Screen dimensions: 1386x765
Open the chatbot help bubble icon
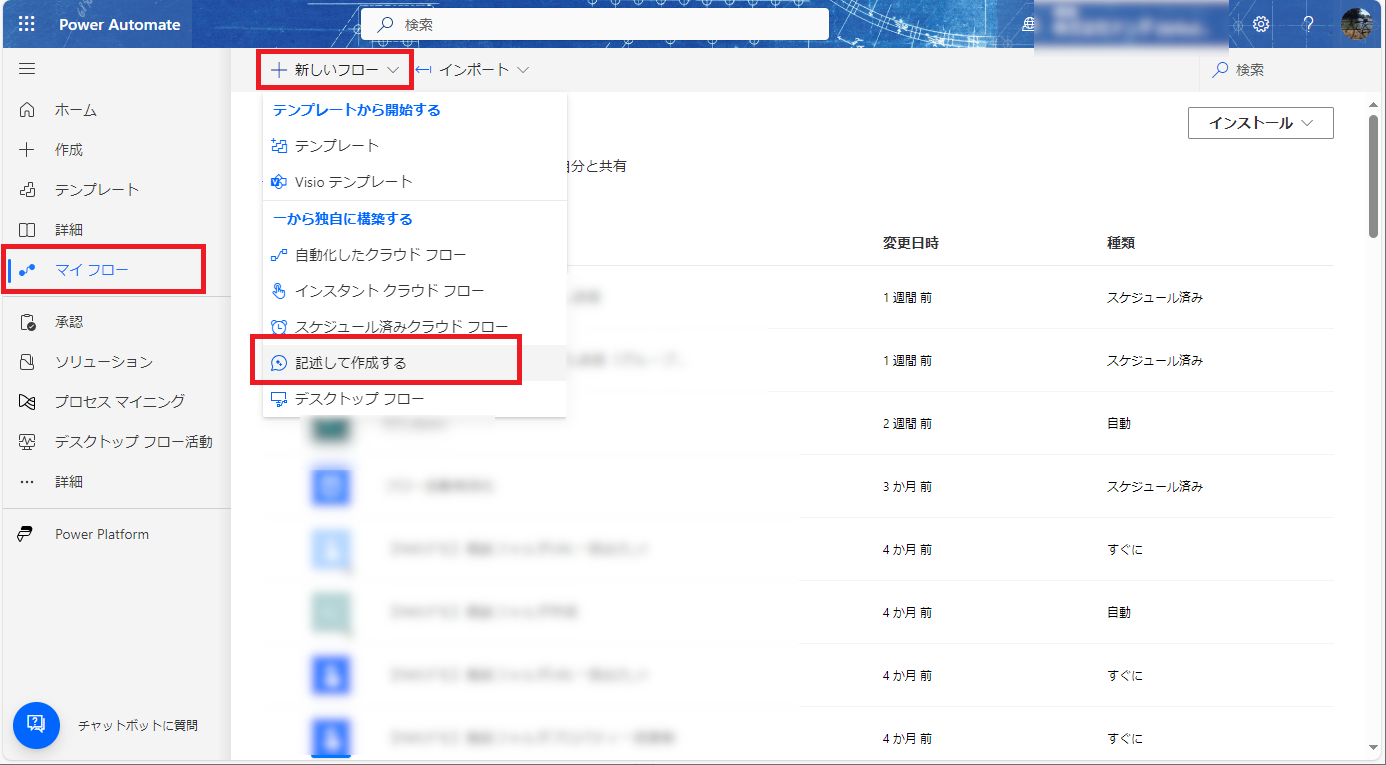pyautogui.click(x=37, y=724)
